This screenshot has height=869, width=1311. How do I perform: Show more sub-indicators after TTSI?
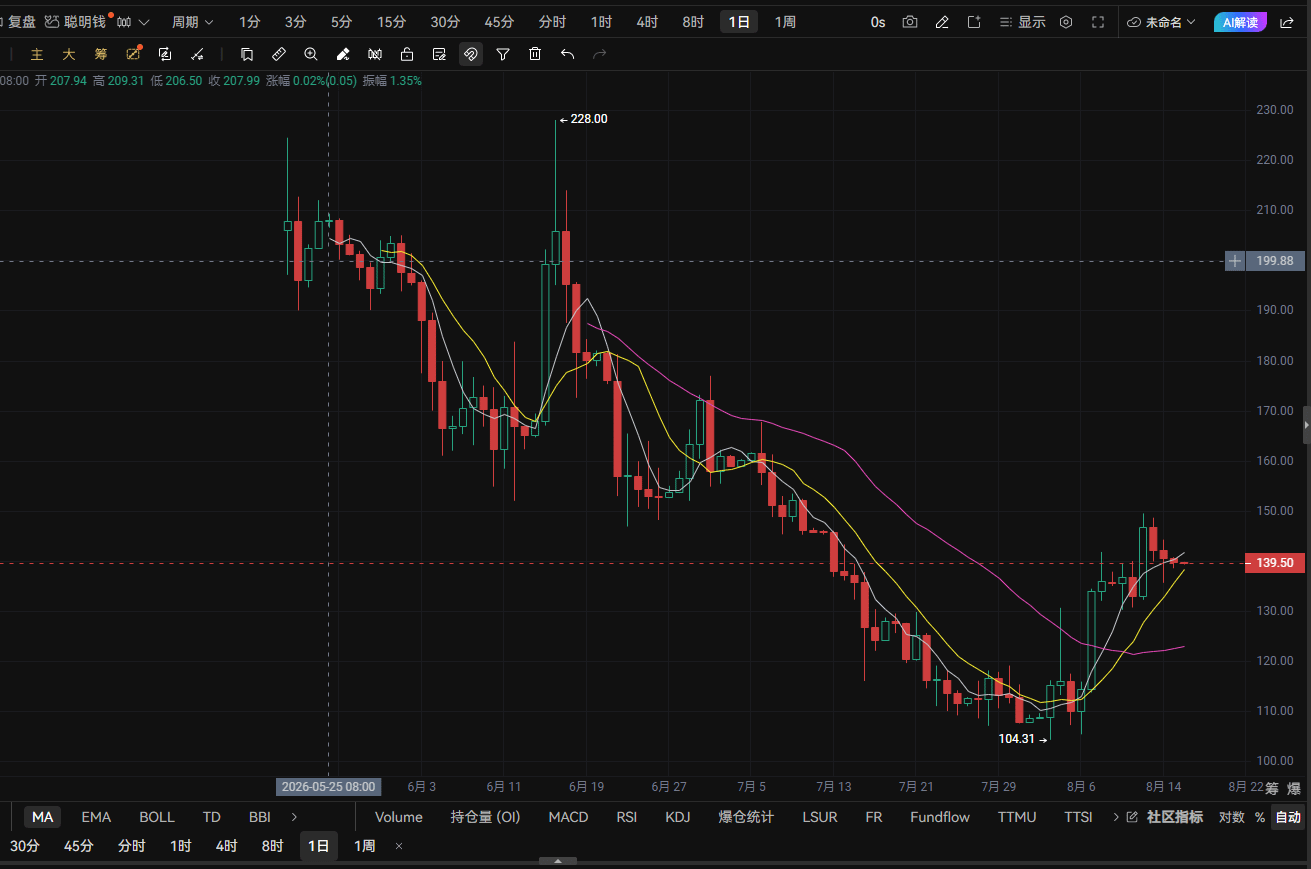pos(1116,817)
